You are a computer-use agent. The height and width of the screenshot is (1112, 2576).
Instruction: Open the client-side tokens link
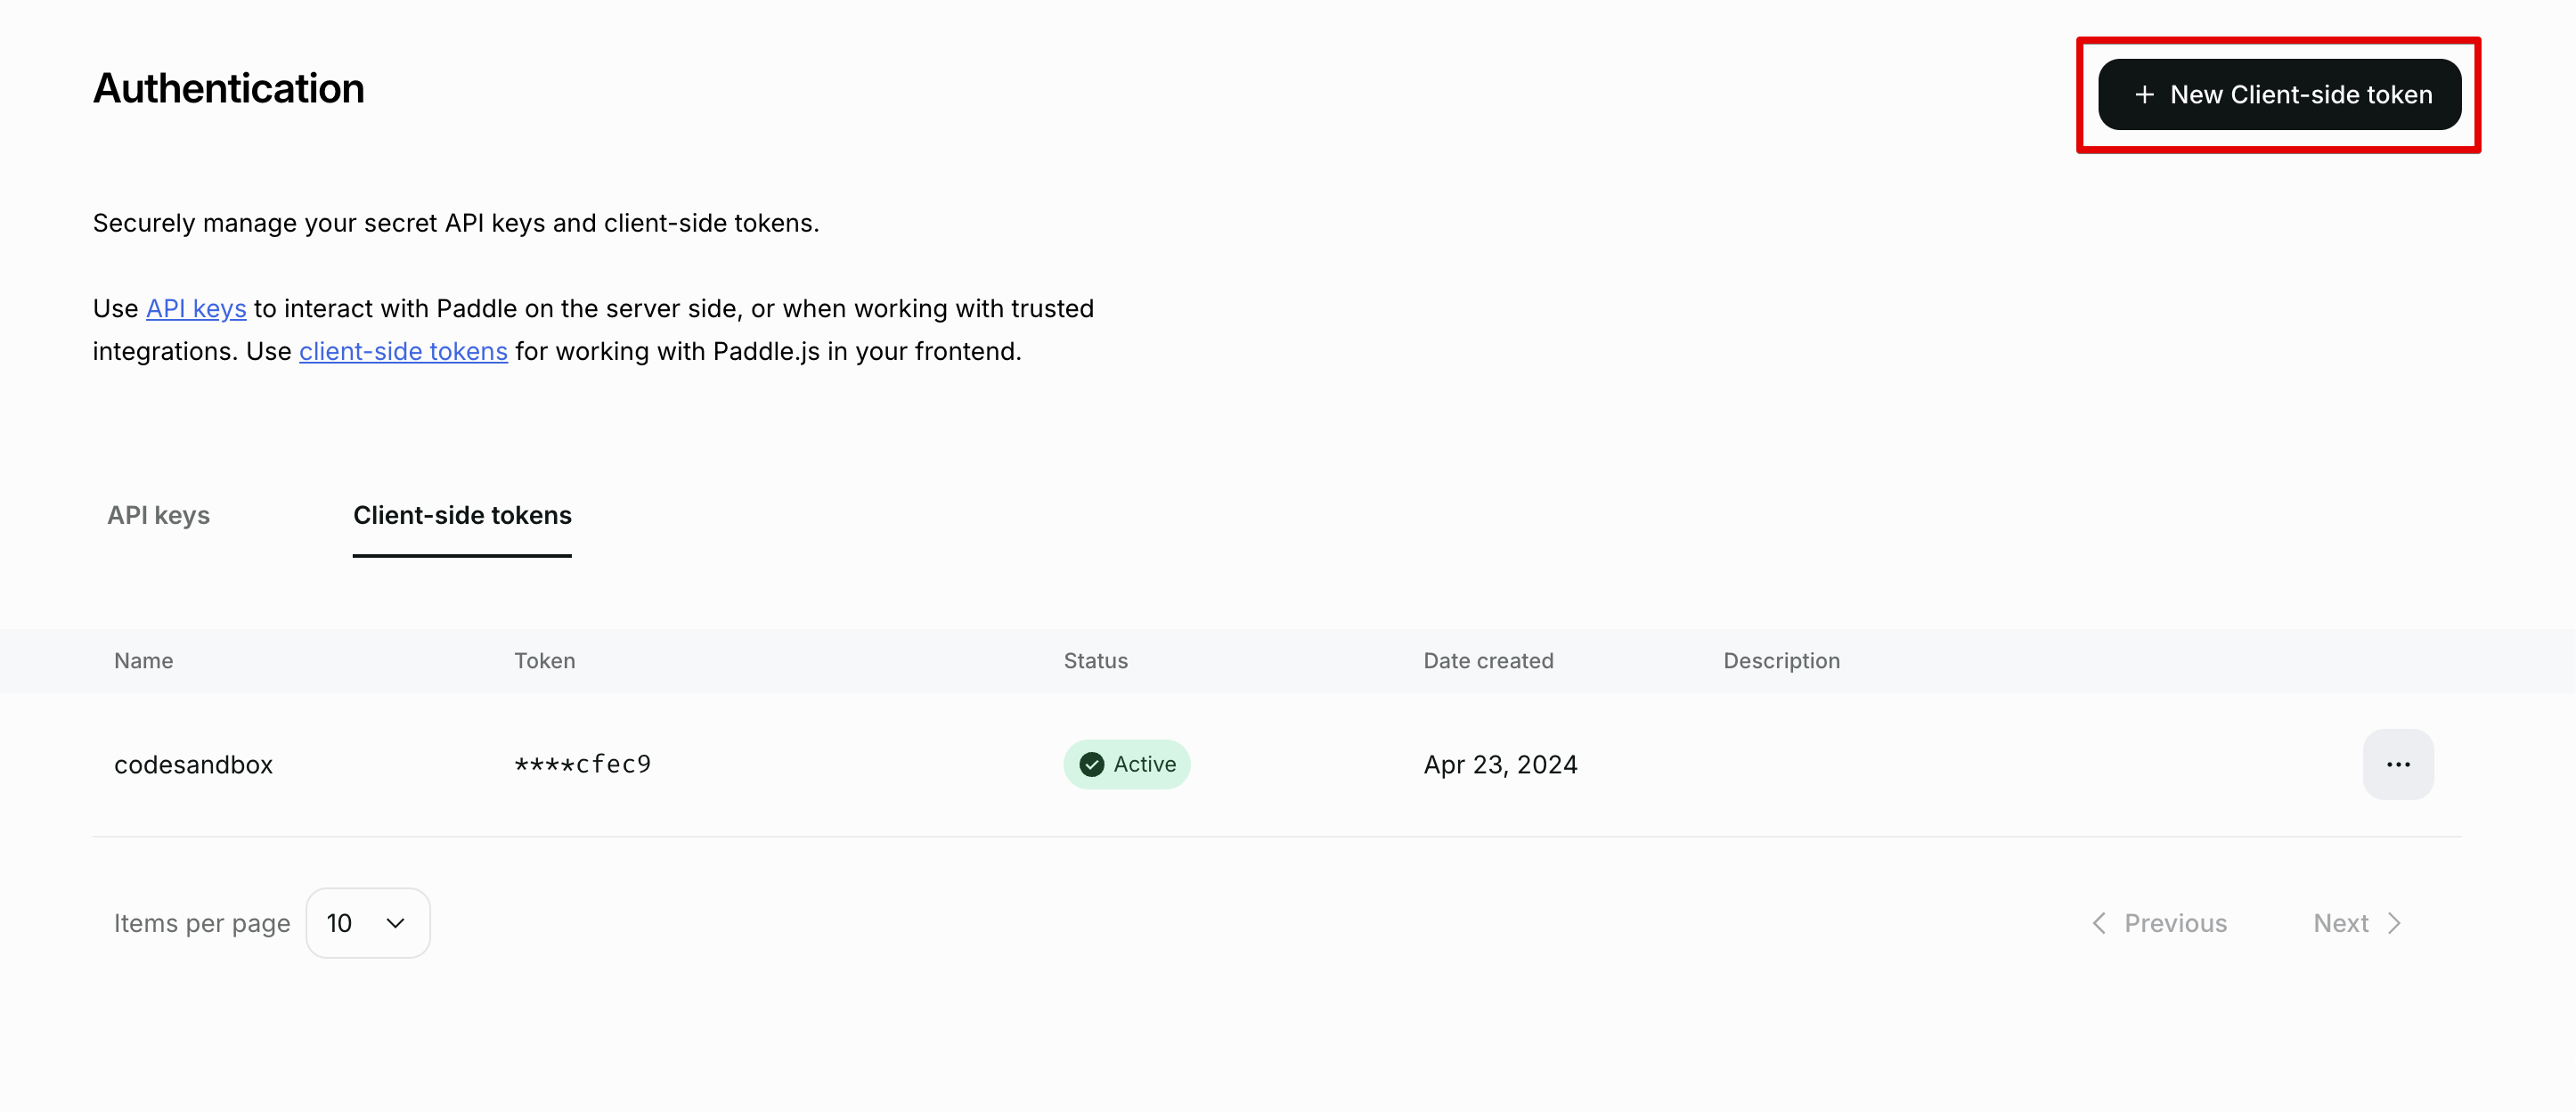click(x=403, y=351)
